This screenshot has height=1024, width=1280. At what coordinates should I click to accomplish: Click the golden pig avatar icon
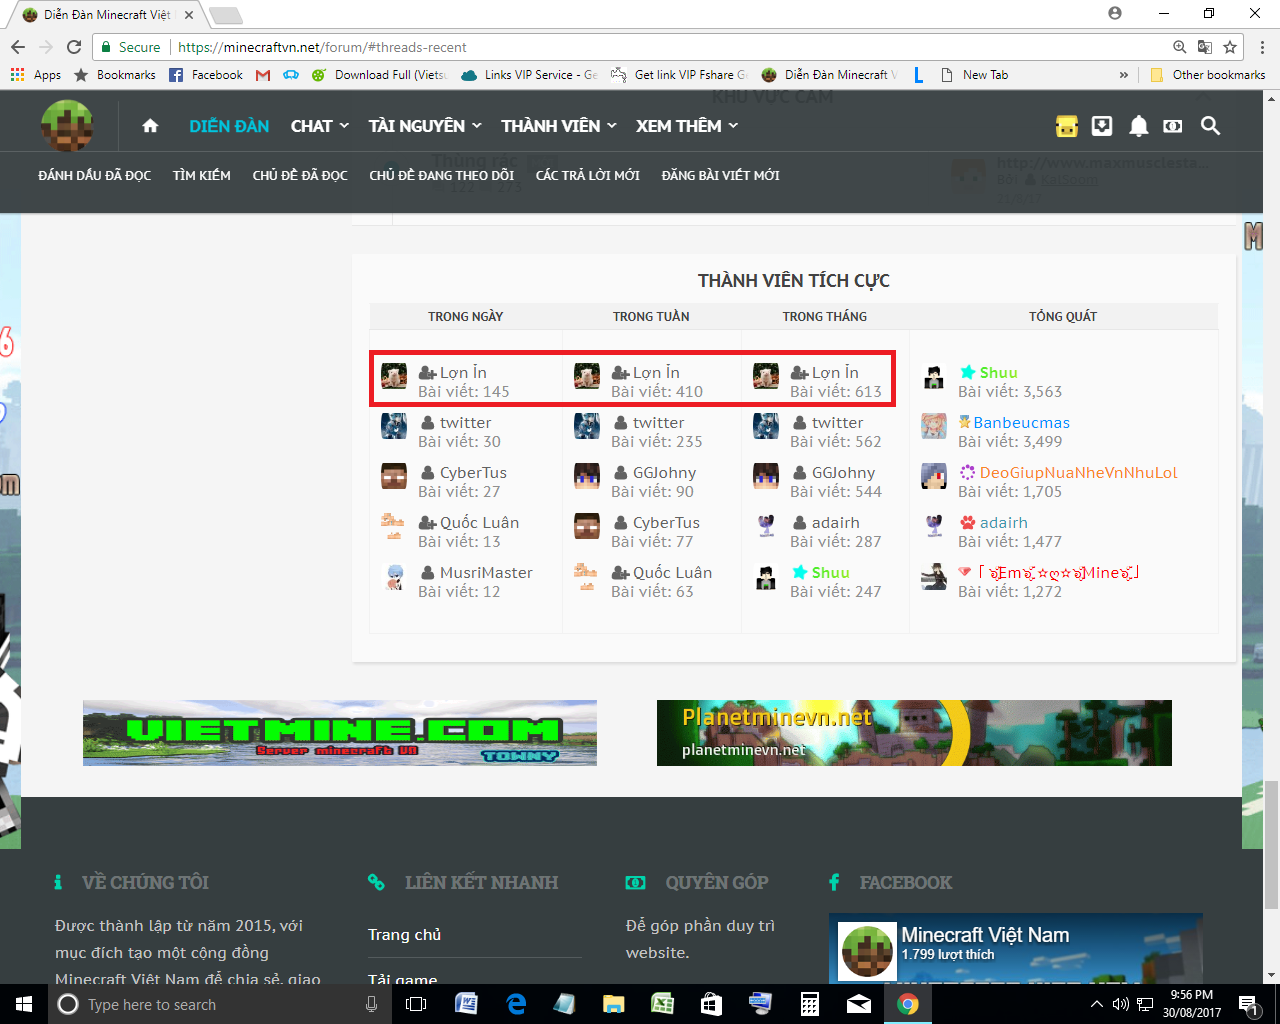pyautogui.click(x=1066, y=126)
